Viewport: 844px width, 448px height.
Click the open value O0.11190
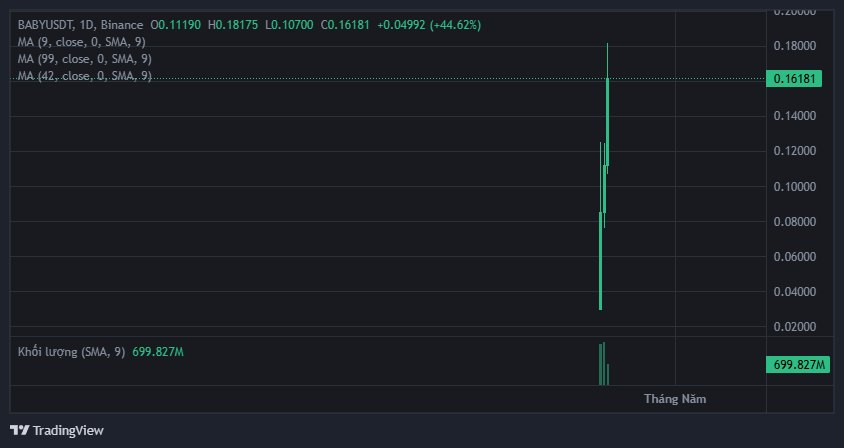coord(175,25)
